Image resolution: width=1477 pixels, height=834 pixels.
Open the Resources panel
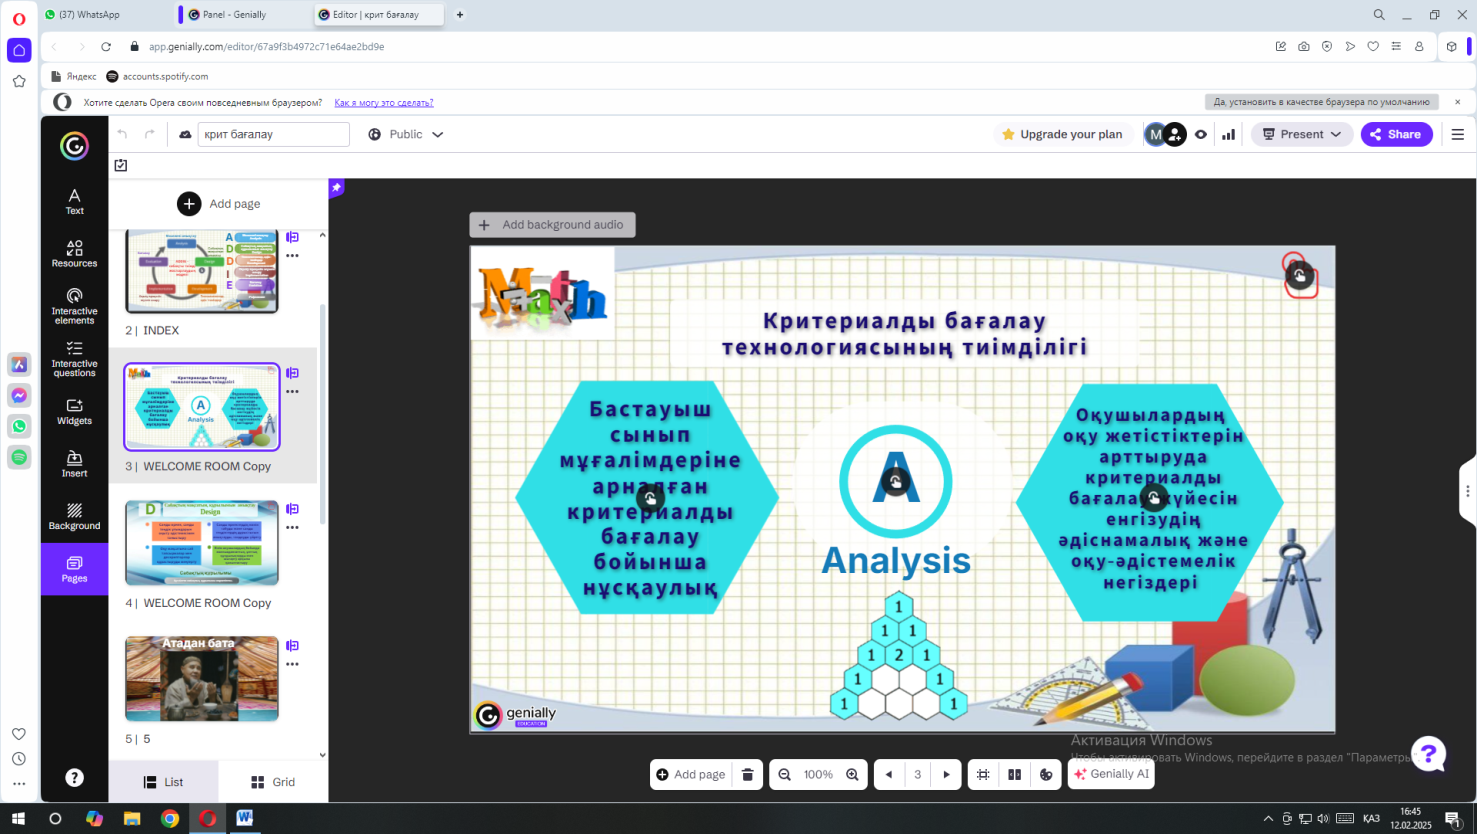74,253
